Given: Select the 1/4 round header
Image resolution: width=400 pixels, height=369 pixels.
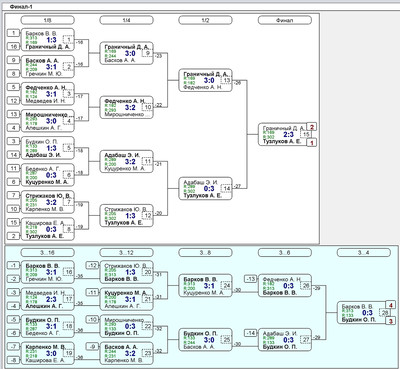Looking at the screenshot, I should click(x=126, y=20).
